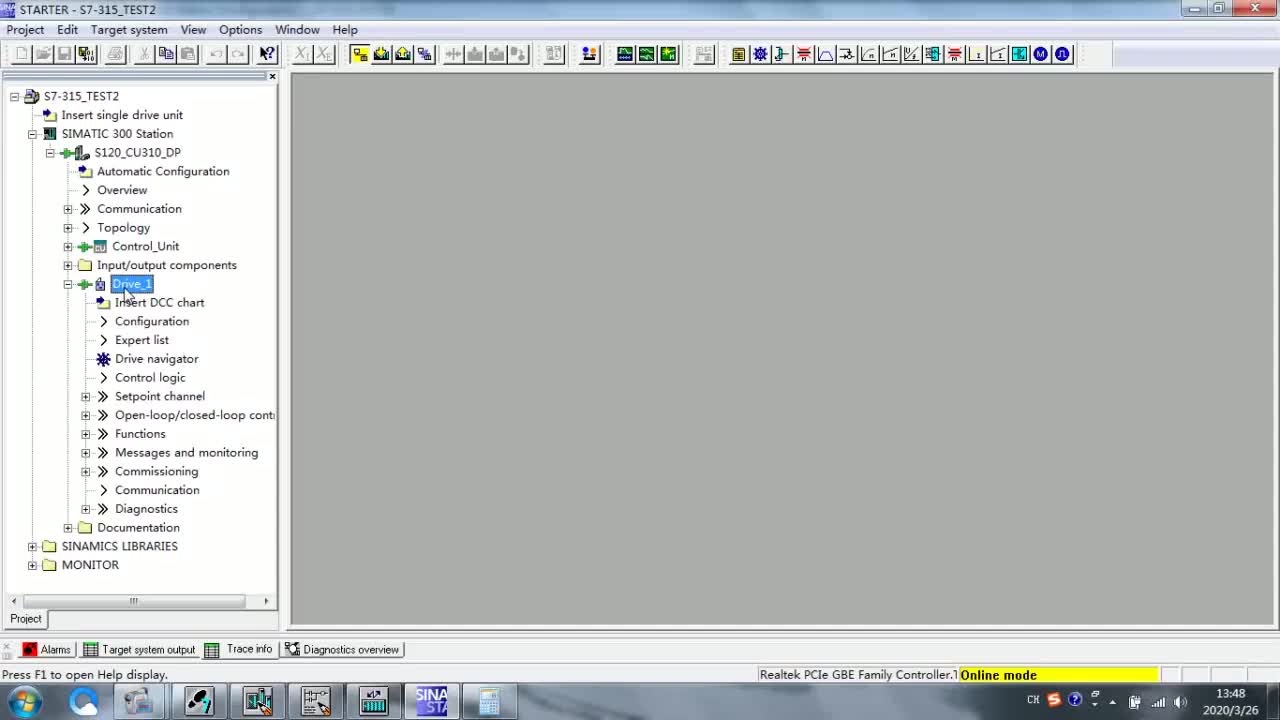Click the SINAMICS STARTER taskbar icon

point(431,702)
